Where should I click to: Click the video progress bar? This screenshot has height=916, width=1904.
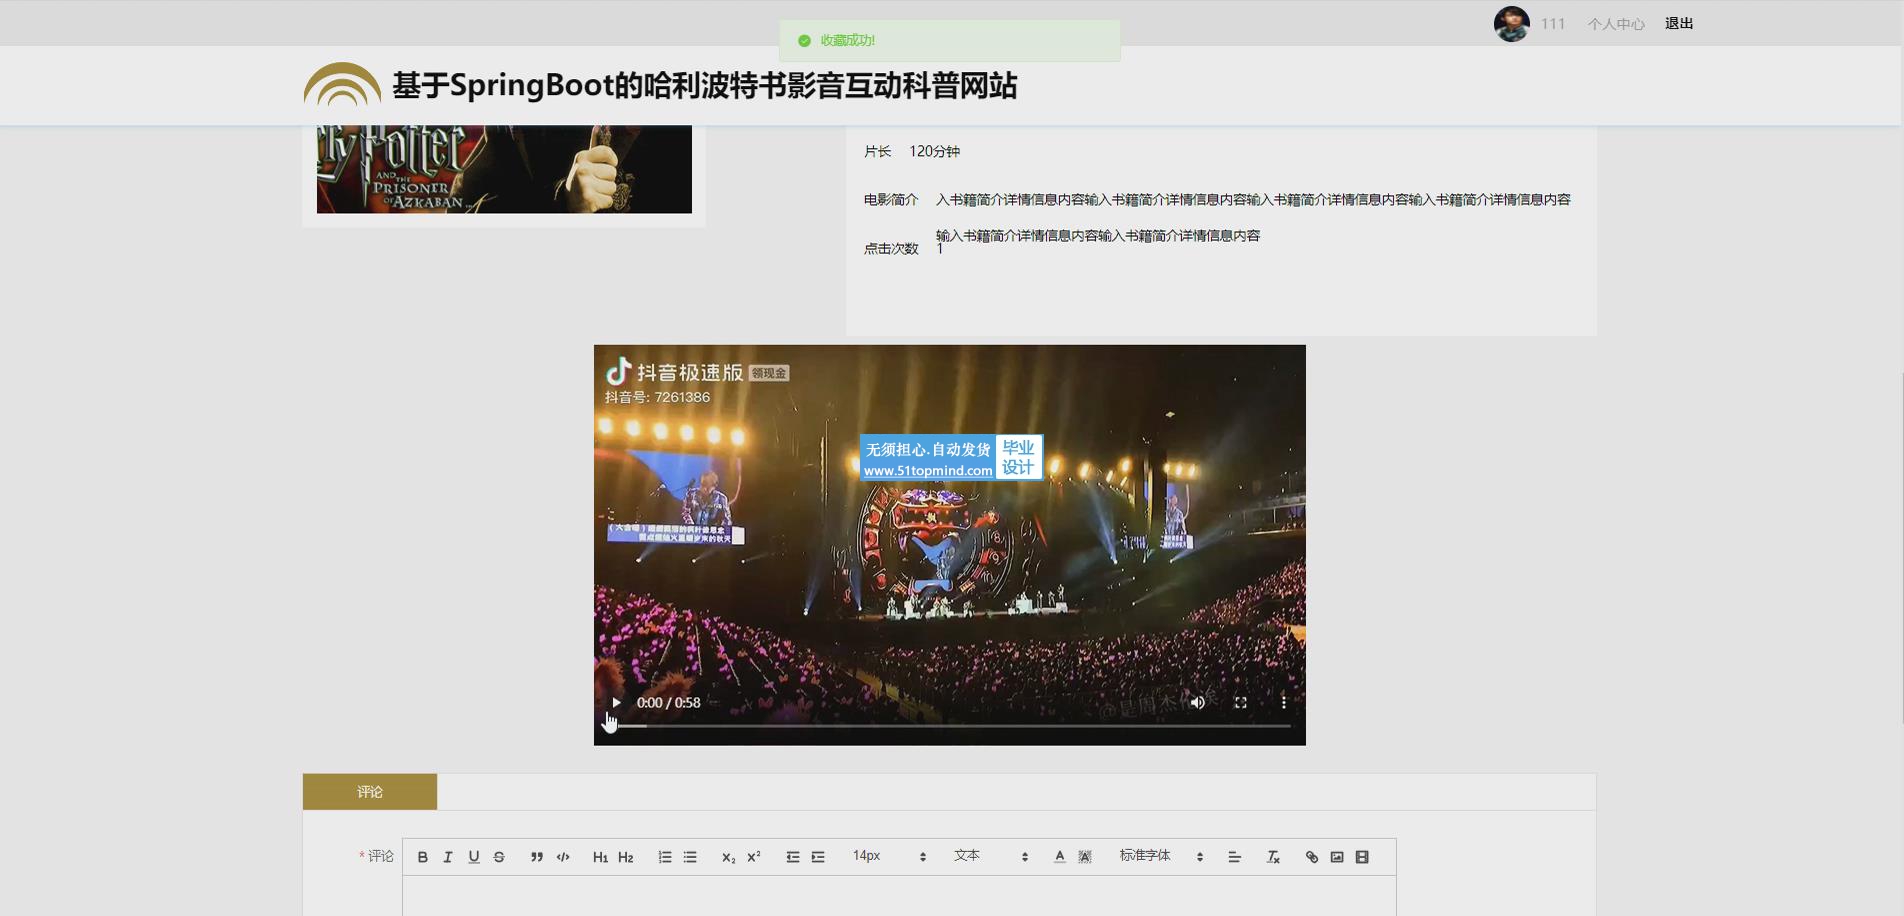pos(949,726)
